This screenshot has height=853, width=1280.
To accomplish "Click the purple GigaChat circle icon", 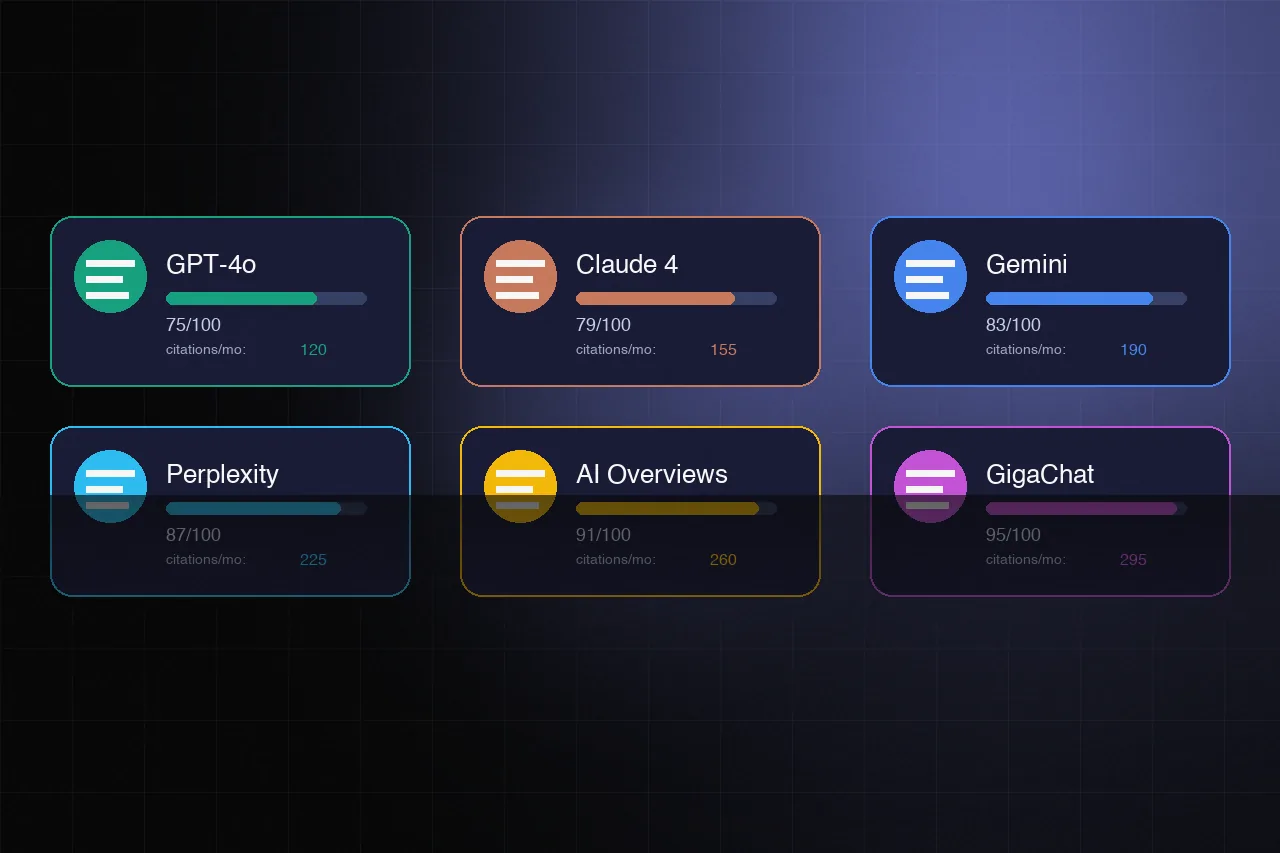I will click(x=930, y=486).
